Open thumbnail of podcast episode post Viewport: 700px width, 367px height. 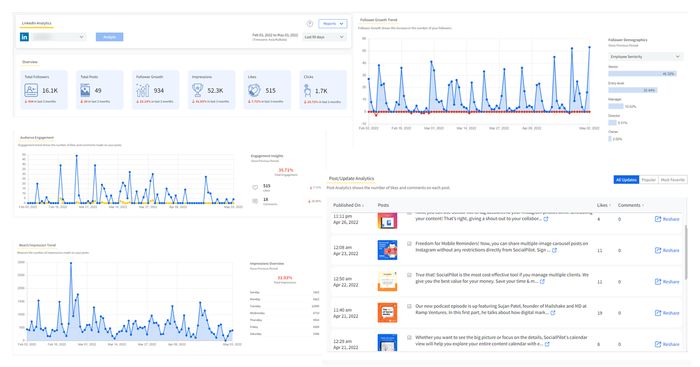click(x=387, y=313)
